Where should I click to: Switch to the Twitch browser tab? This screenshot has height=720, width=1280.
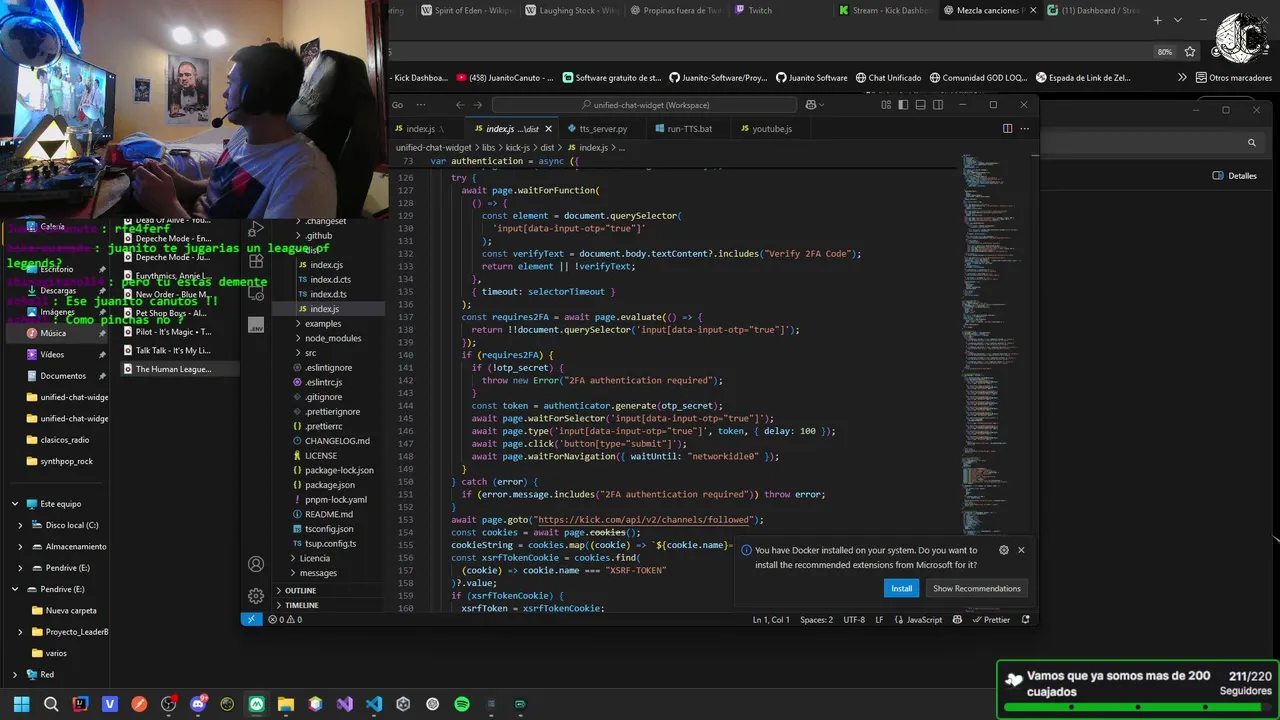(x=759, y=11)
